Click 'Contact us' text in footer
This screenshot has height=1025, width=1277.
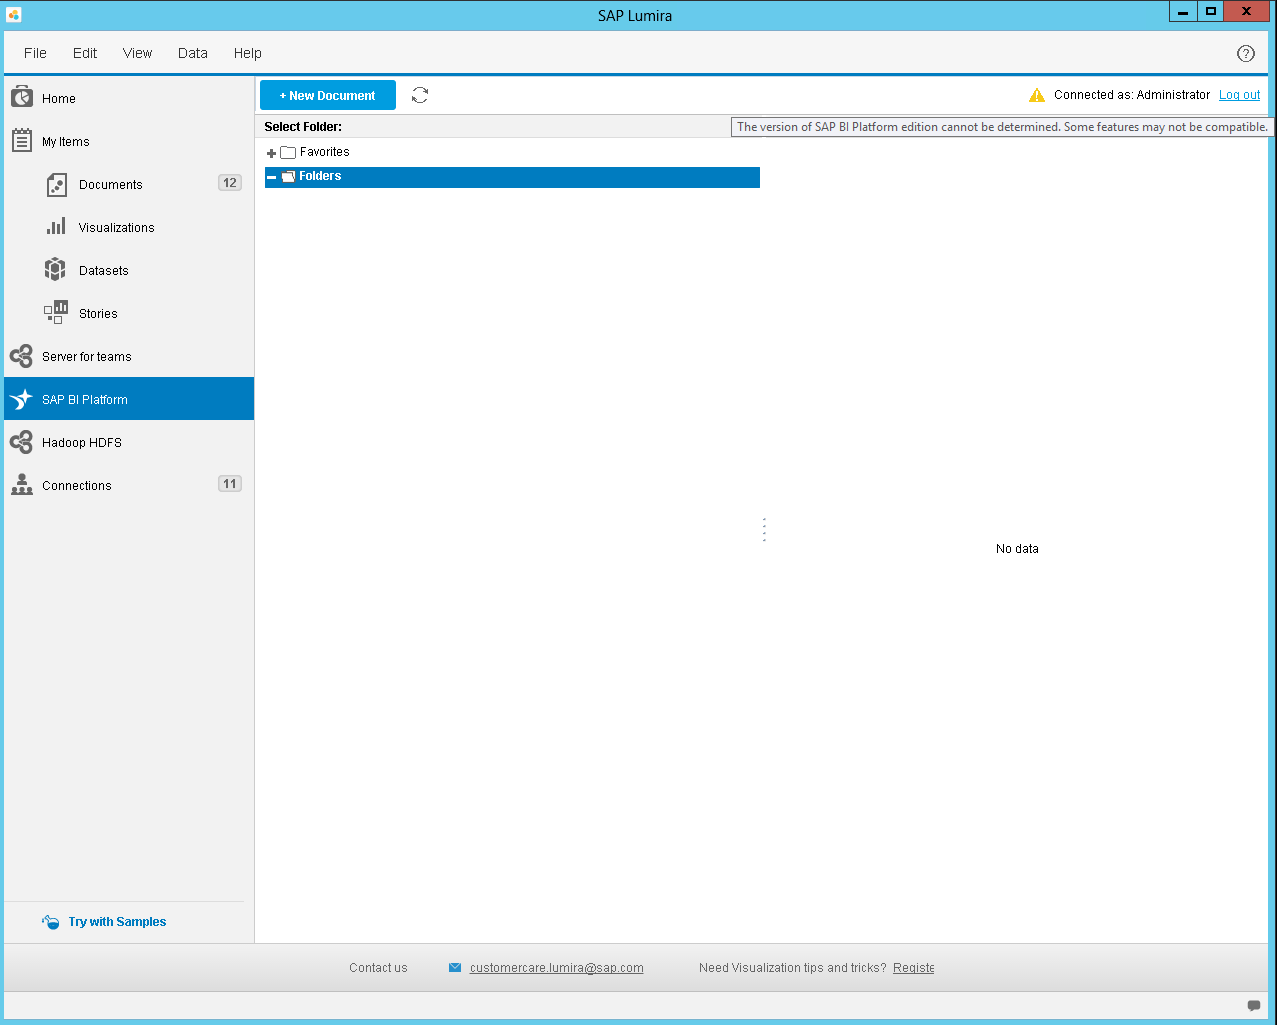coord(378,968)
